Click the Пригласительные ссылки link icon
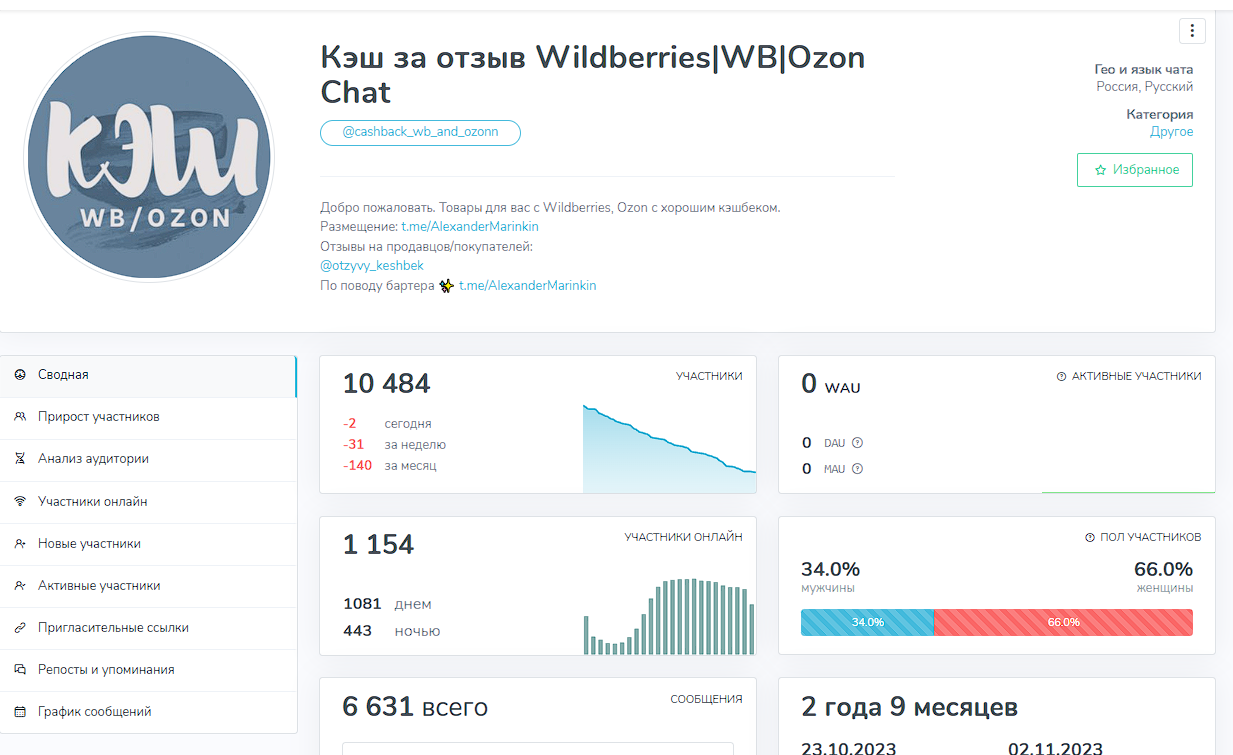Image resolution: width=1233 pixels, height=755 pixels. pos(19,628)
